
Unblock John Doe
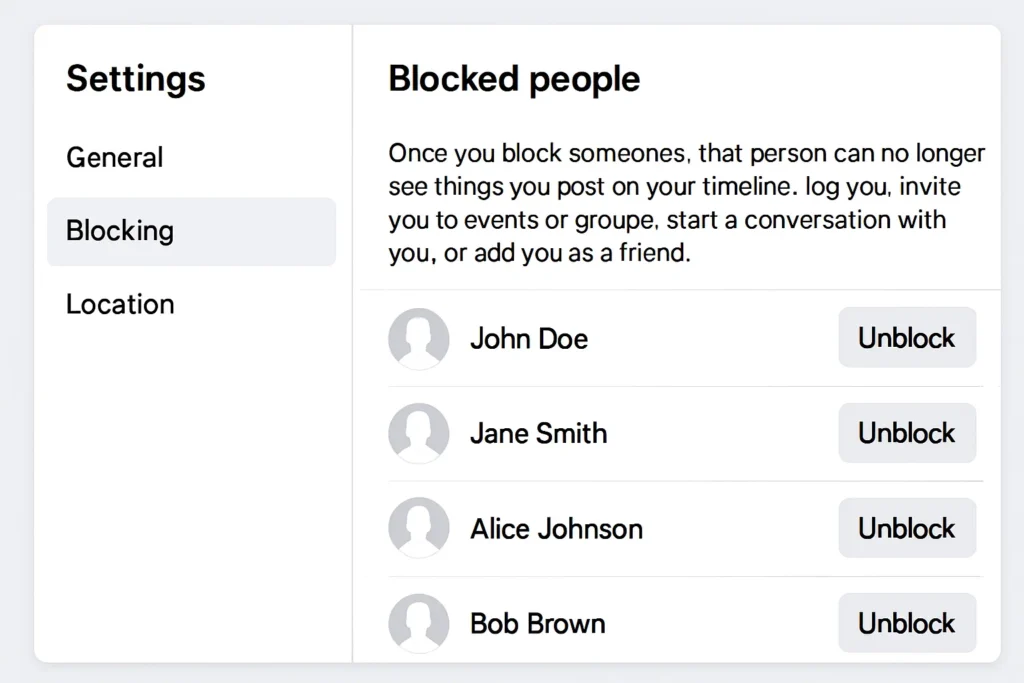906,338
